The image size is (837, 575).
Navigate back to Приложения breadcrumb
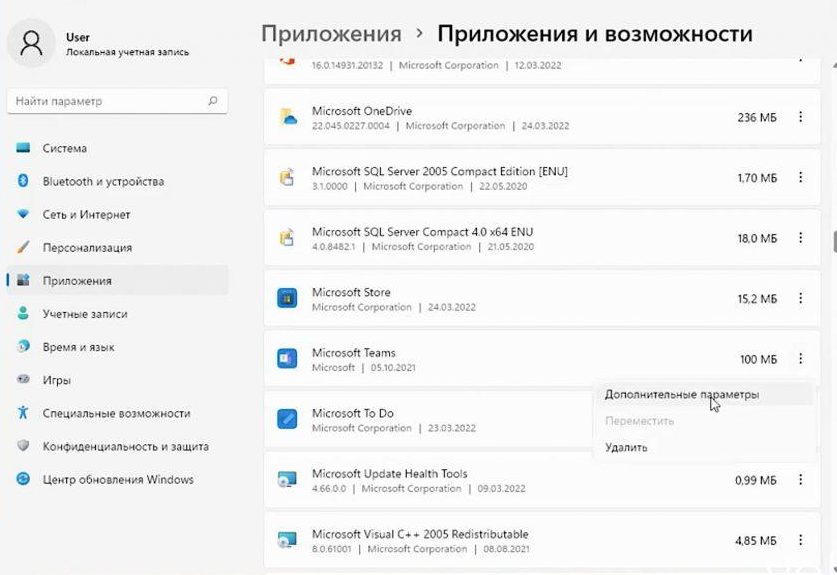tap(331, 35)
